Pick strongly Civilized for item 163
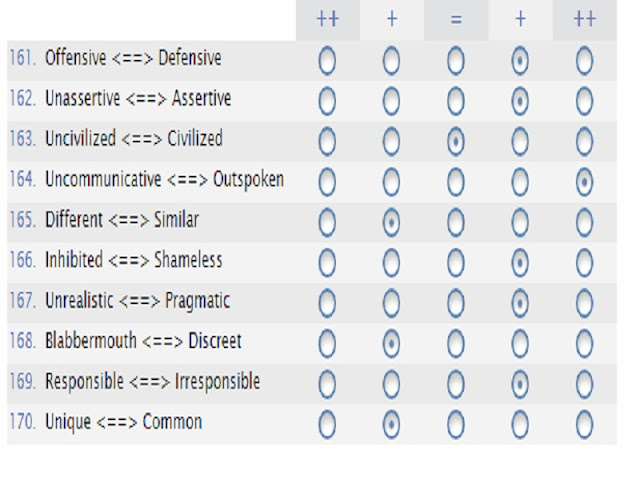The height and width of the screenshot is (480, 640). pyautogui.click(x=584, y=141)
